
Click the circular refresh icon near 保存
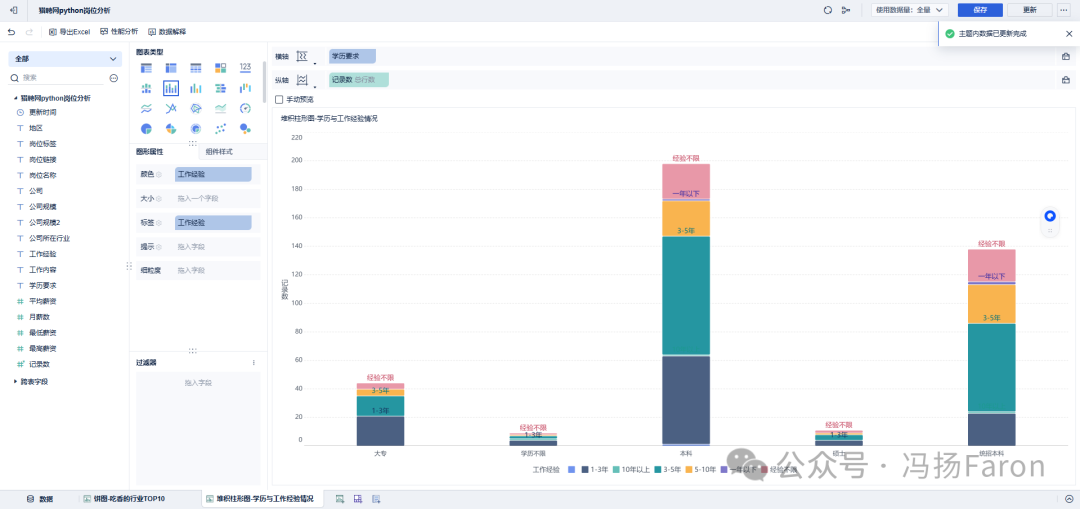[828, 10]
